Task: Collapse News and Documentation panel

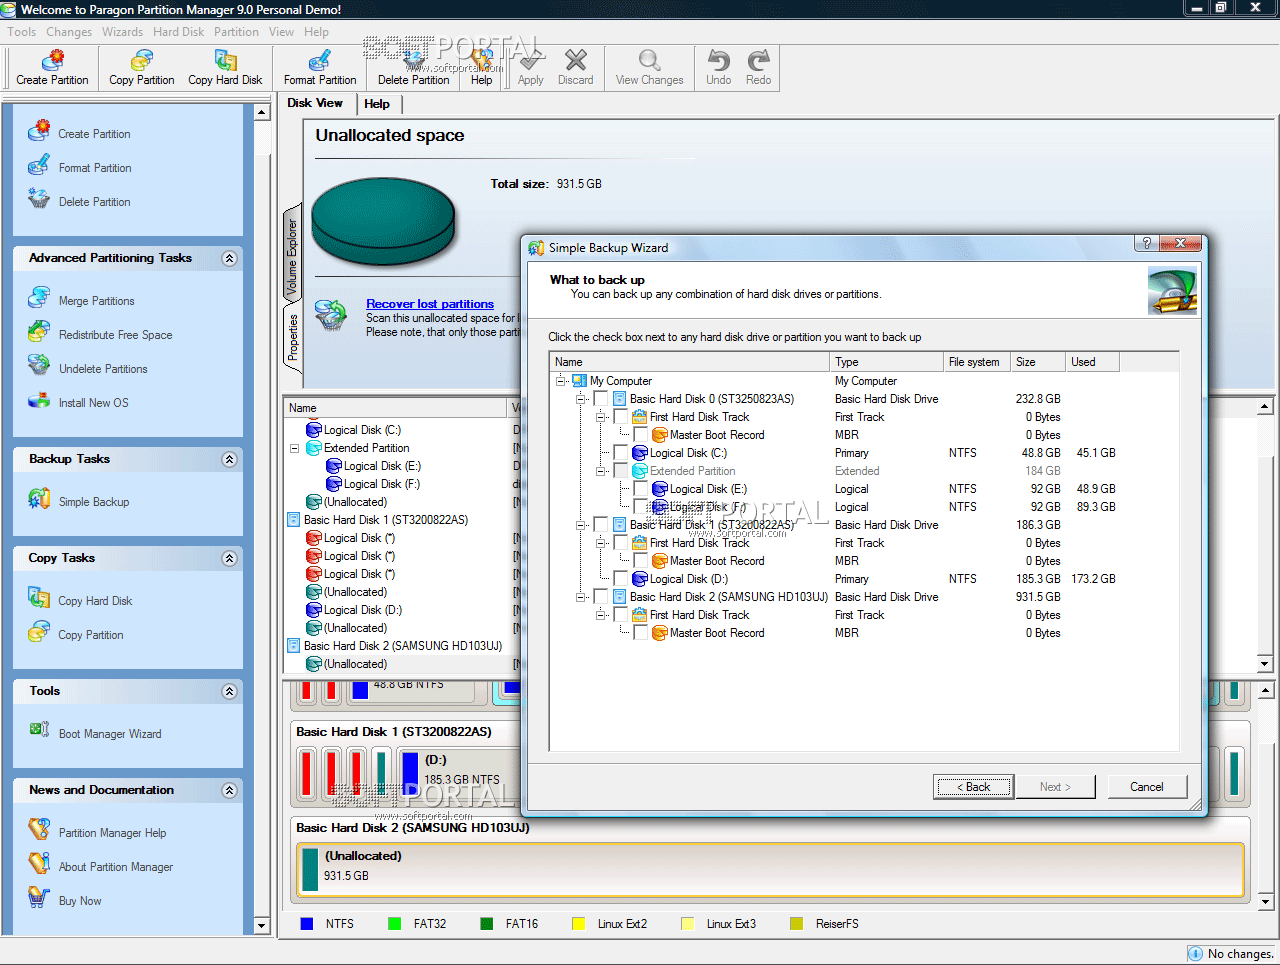Action: click(229, 790)
